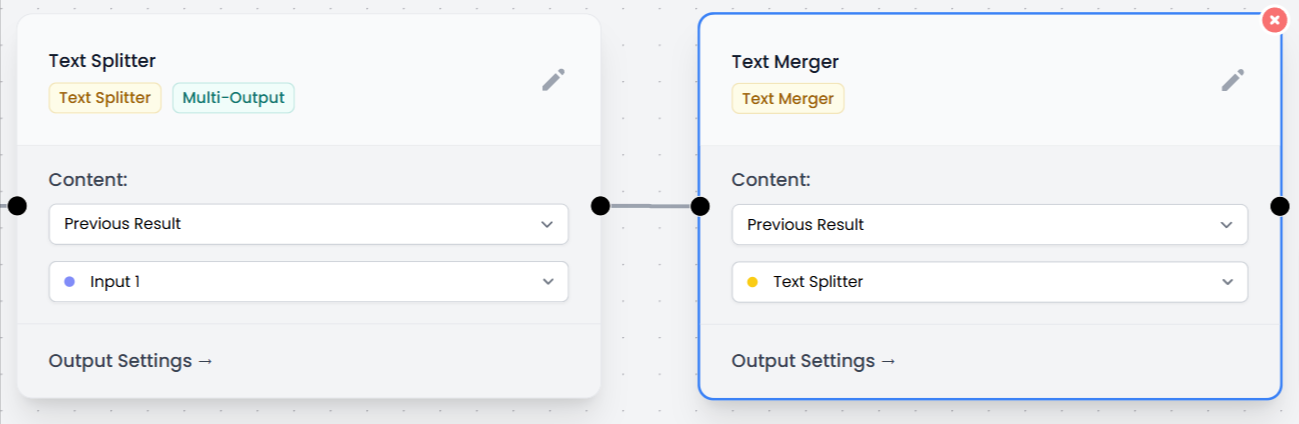This screenshot has width=1299, height=424.
Task: Click the Text Merger node's right output port
Action: (1280, 206)
